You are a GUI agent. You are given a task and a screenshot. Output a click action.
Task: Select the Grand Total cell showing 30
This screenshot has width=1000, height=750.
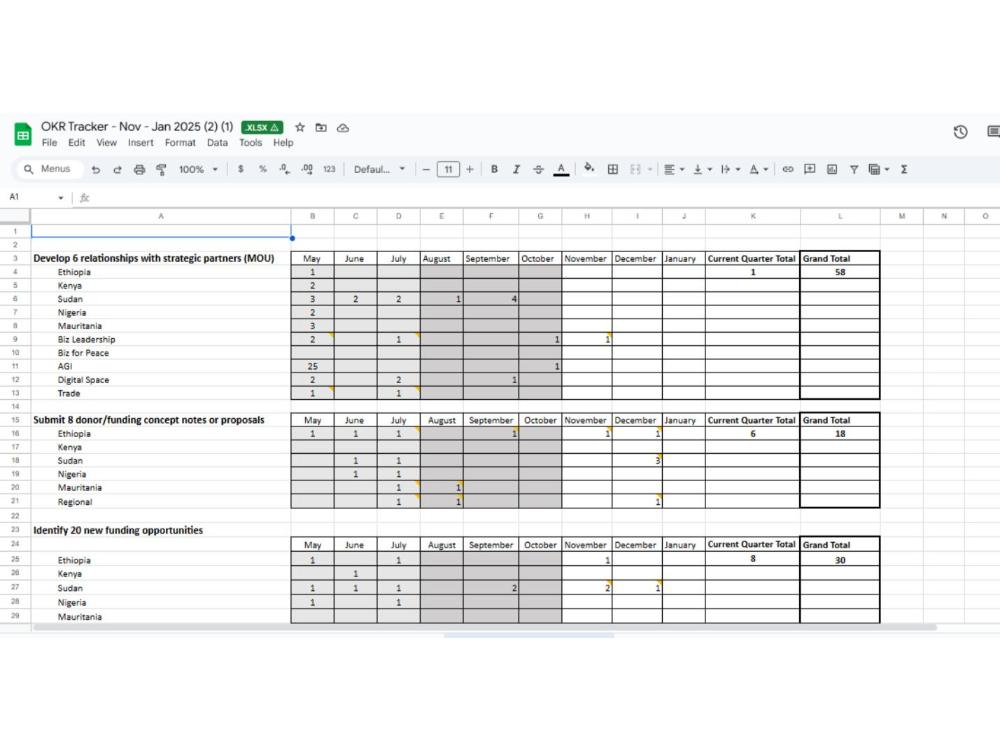pyautogui.click(x=840, y=560)
